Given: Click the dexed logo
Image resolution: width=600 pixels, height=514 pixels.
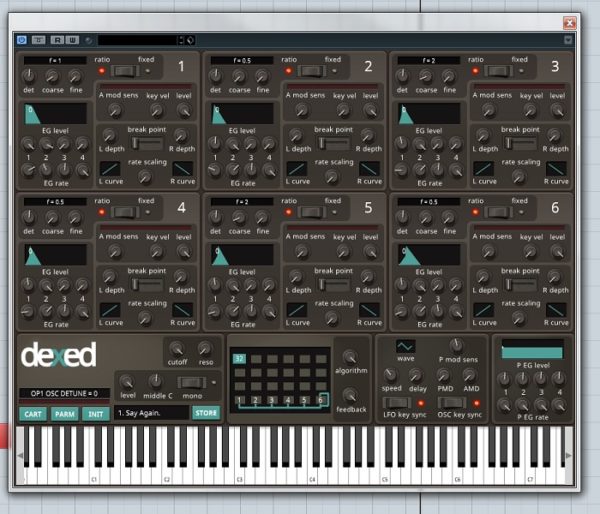Looking at the screenshot, I should pyautogui.click(x=59, y=355).
